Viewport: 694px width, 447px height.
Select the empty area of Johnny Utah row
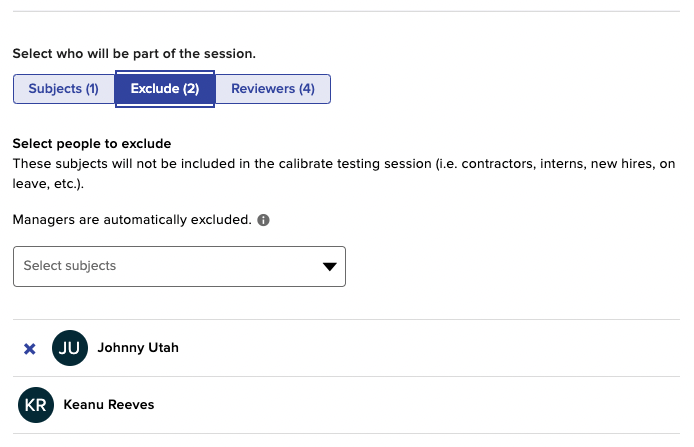tap(429, 348)
